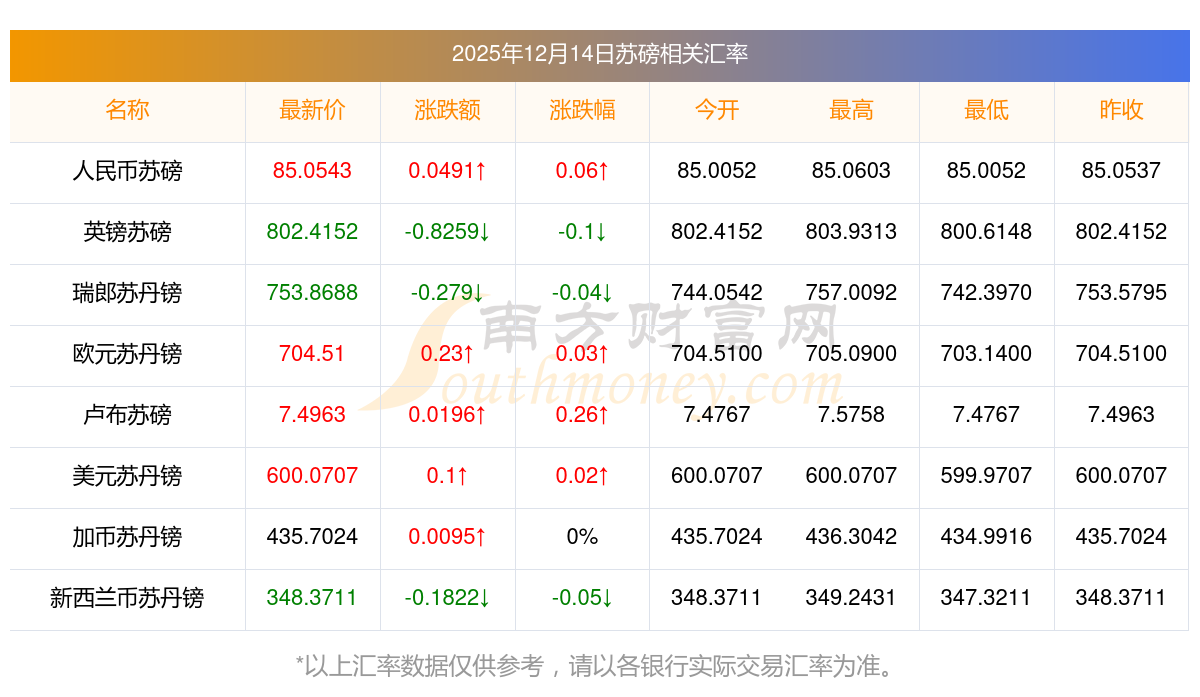Click the low value 703.1400
The height and width of the screenshot is (697, 1200).
pyautogui.click(x=986, y=354)
